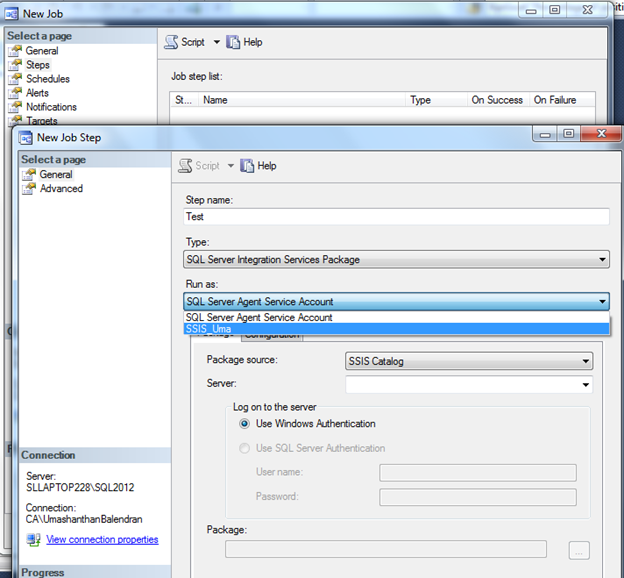Screen dimensions: 624x578
Task: Minimize the New Job Step window
Action: click(545, 134)
